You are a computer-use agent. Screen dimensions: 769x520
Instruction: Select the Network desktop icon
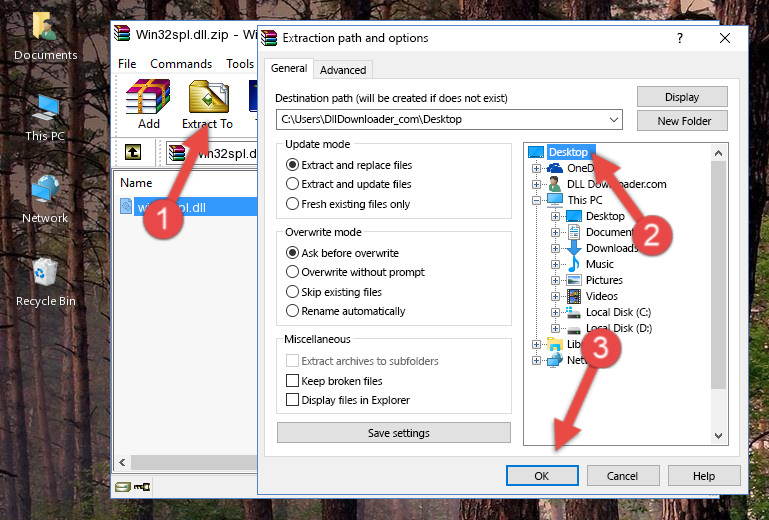(45, 199)
